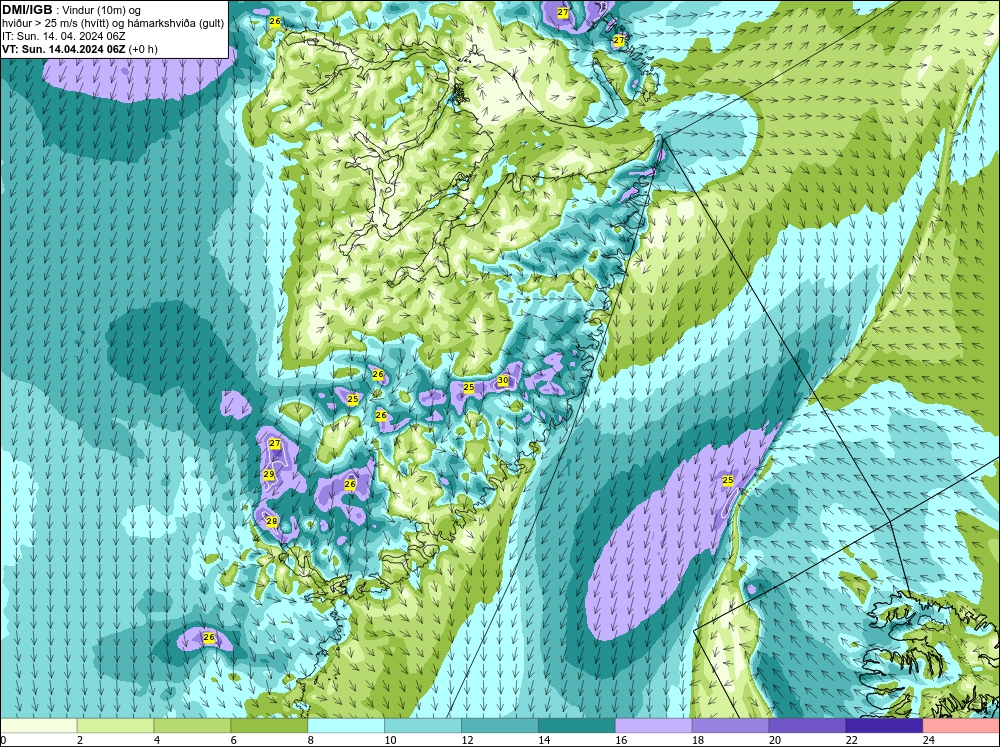The width and height of the screenshot is (1000, 747).
Task: Click the 4–6 m/s green legend swatch
Action: pos(192,726)
